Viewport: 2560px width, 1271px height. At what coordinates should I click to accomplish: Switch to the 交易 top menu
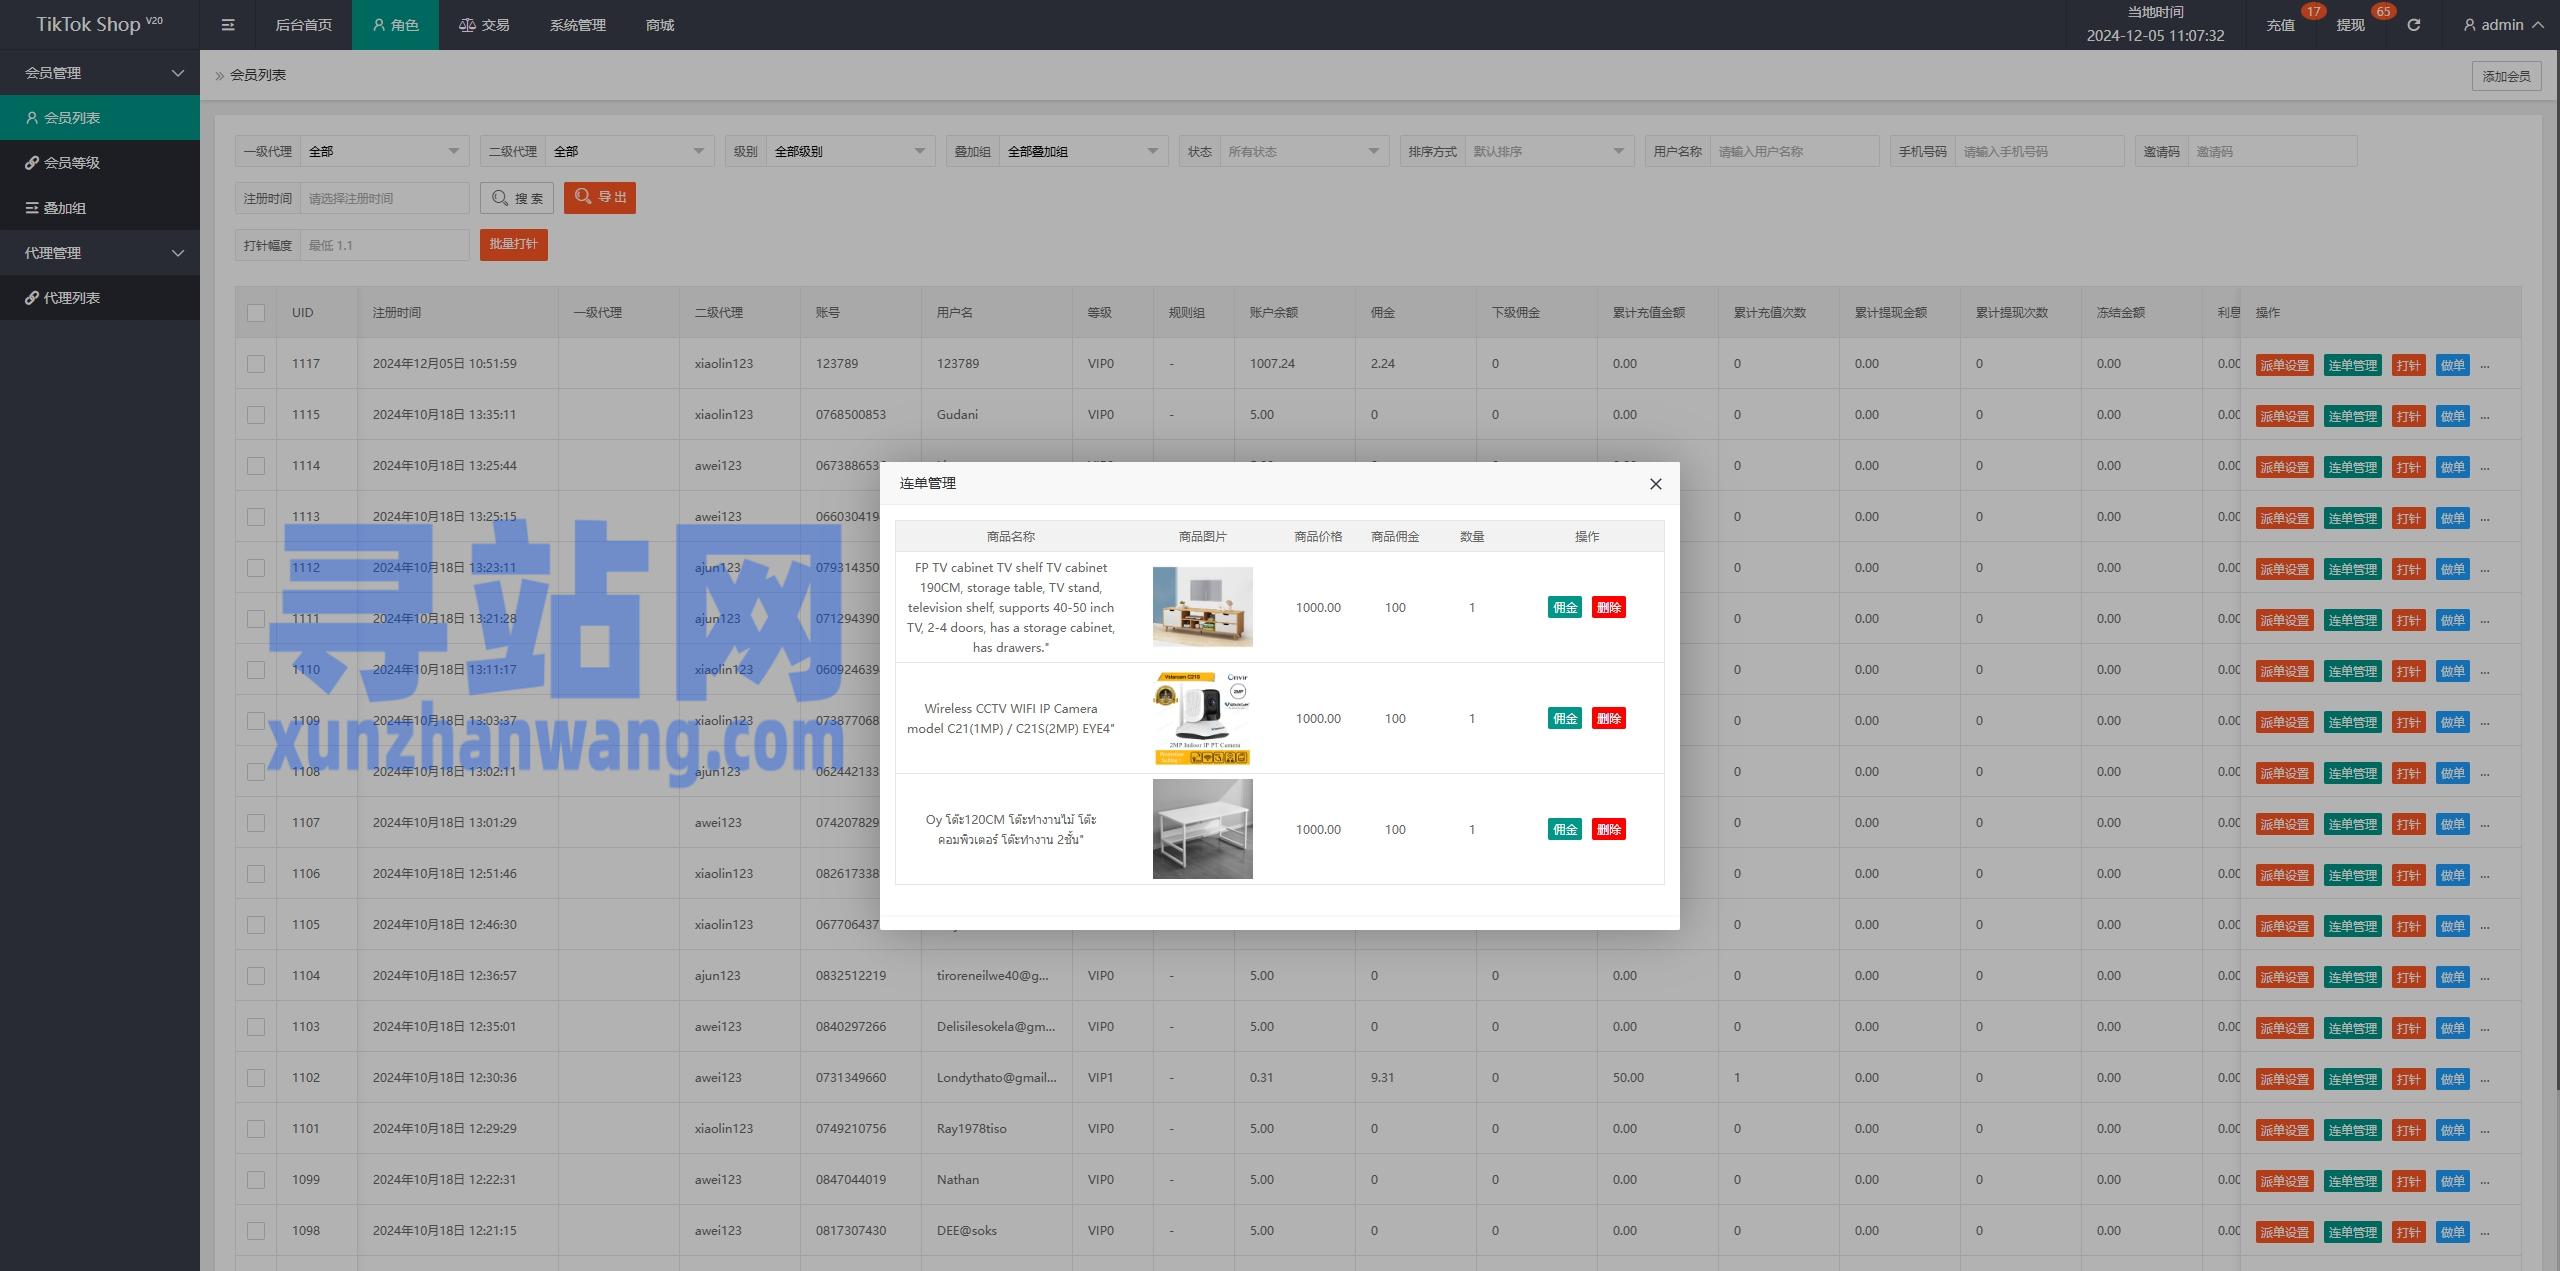click(x=484, y=25)
